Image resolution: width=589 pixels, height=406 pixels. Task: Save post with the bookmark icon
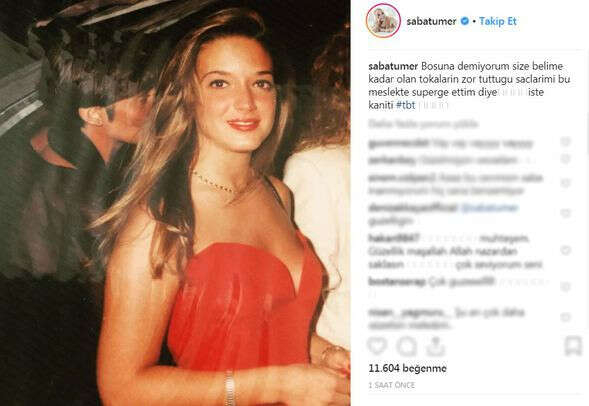tap(572, 346)
